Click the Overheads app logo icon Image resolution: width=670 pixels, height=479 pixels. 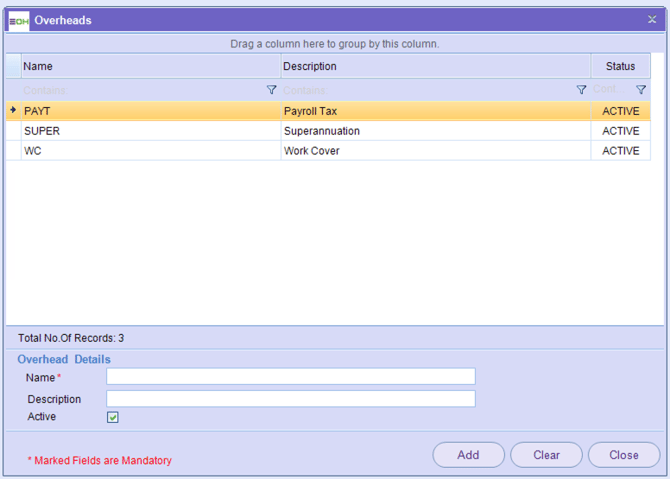click(18, 20)
